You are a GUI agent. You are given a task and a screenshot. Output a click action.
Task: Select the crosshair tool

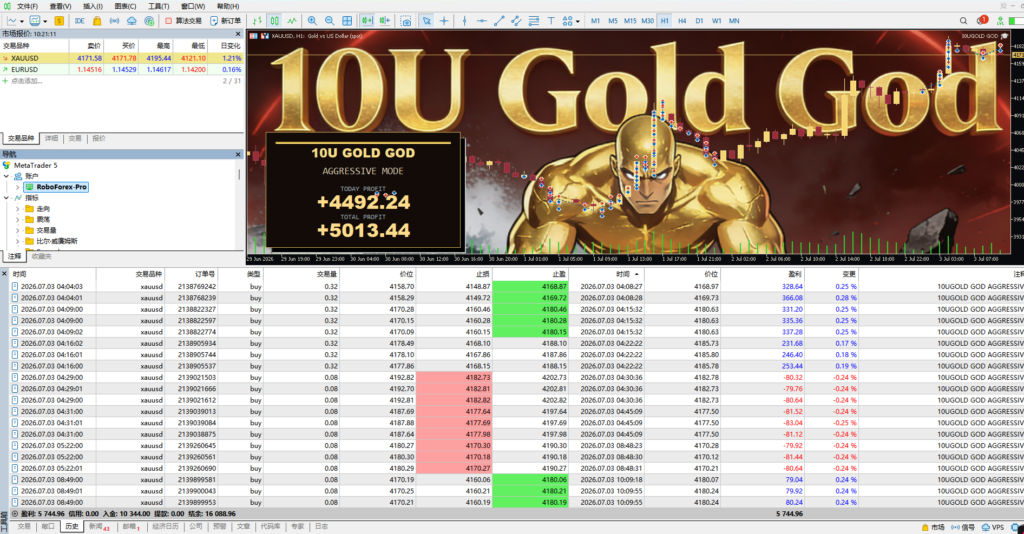click(x=444, y=21)
